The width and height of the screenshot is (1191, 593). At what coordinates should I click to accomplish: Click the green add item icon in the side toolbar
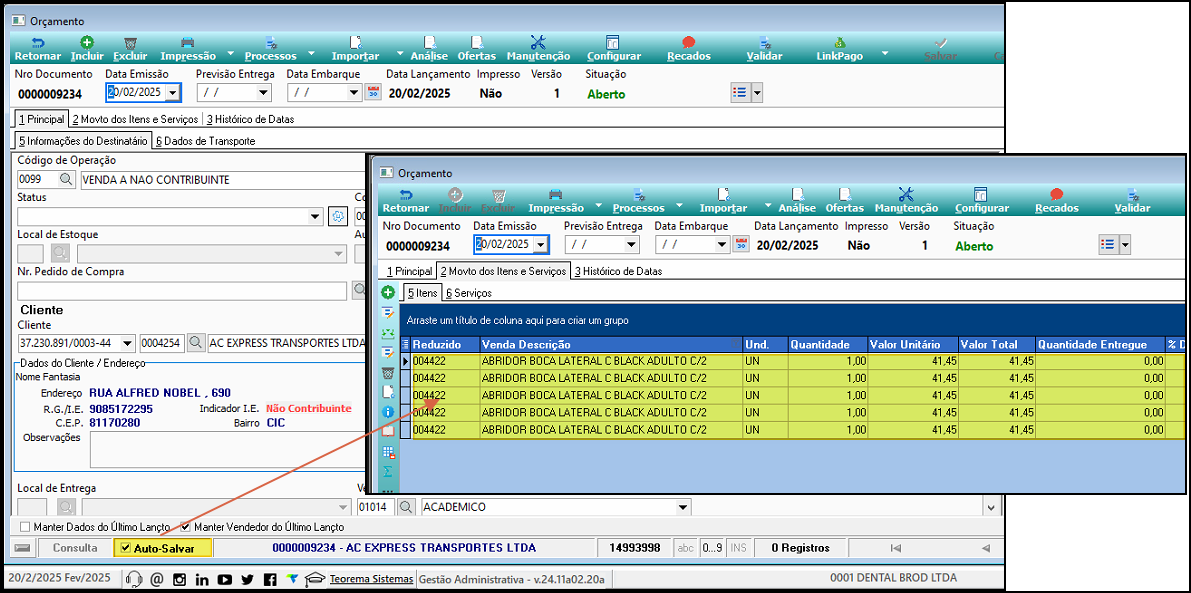[388, 293]
